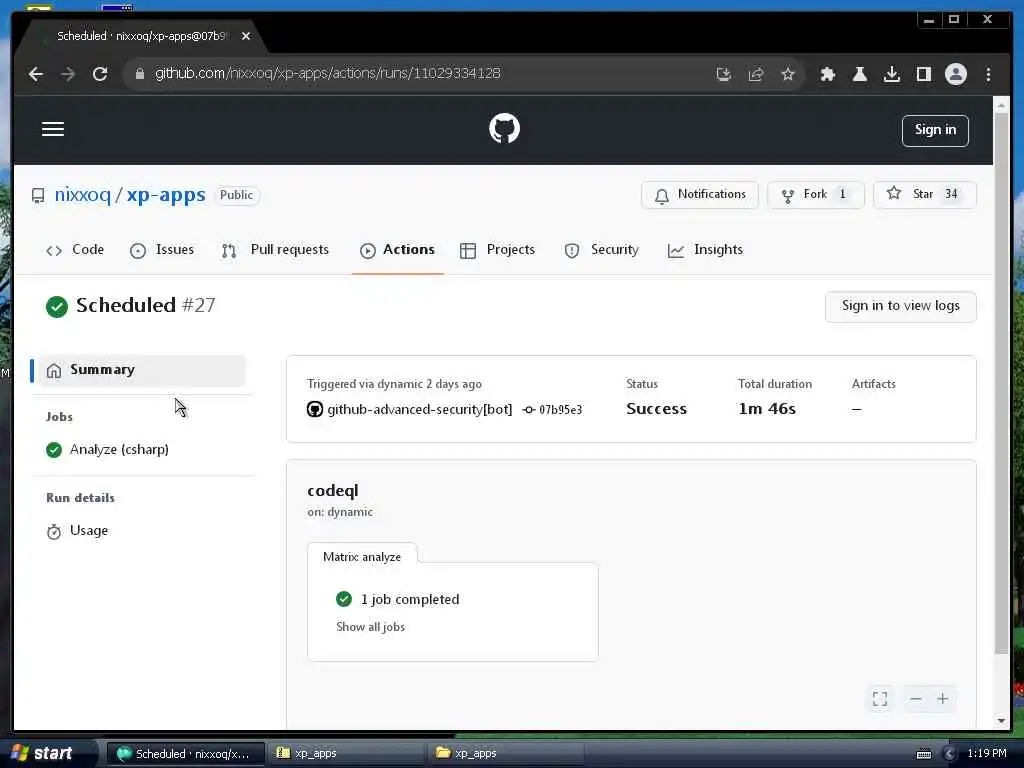This screenshot has width=1024, height=768.
Task: Click the share page icon
Action: [756, 74]
